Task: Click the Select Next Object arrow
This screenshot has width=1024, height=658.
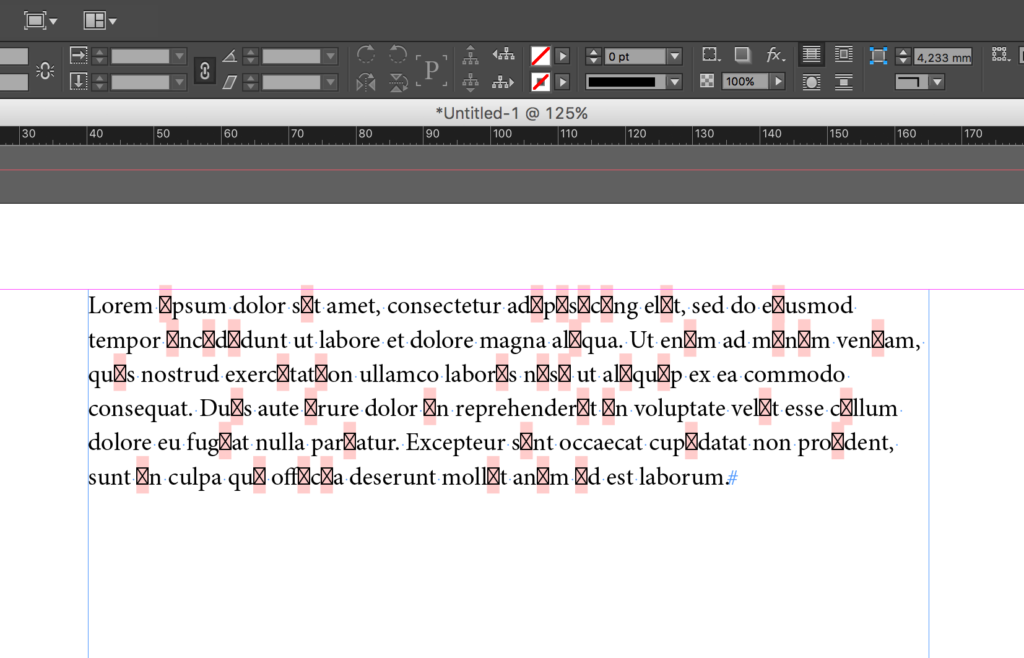Action: (x=505, y=82)
